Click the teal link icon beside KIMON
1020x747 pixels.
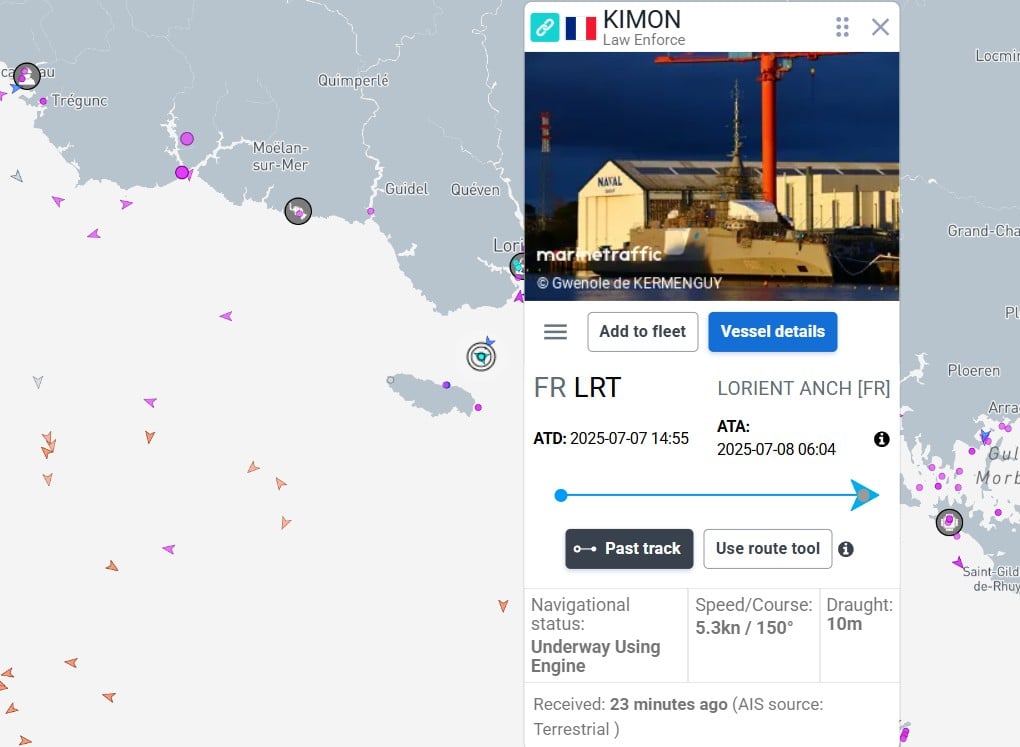(x=544, y=27)
